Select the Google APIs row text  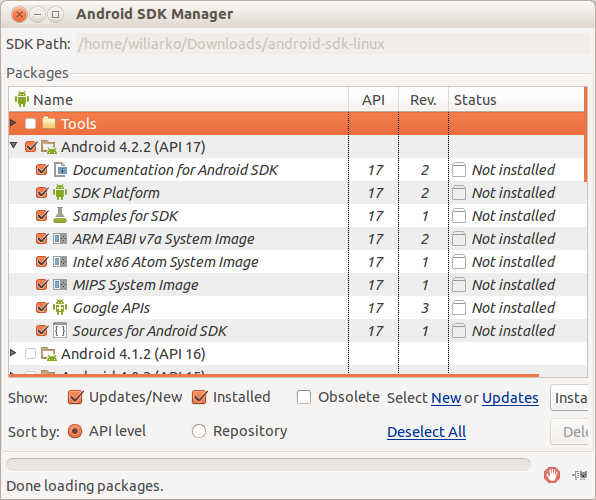coord(111,308)
